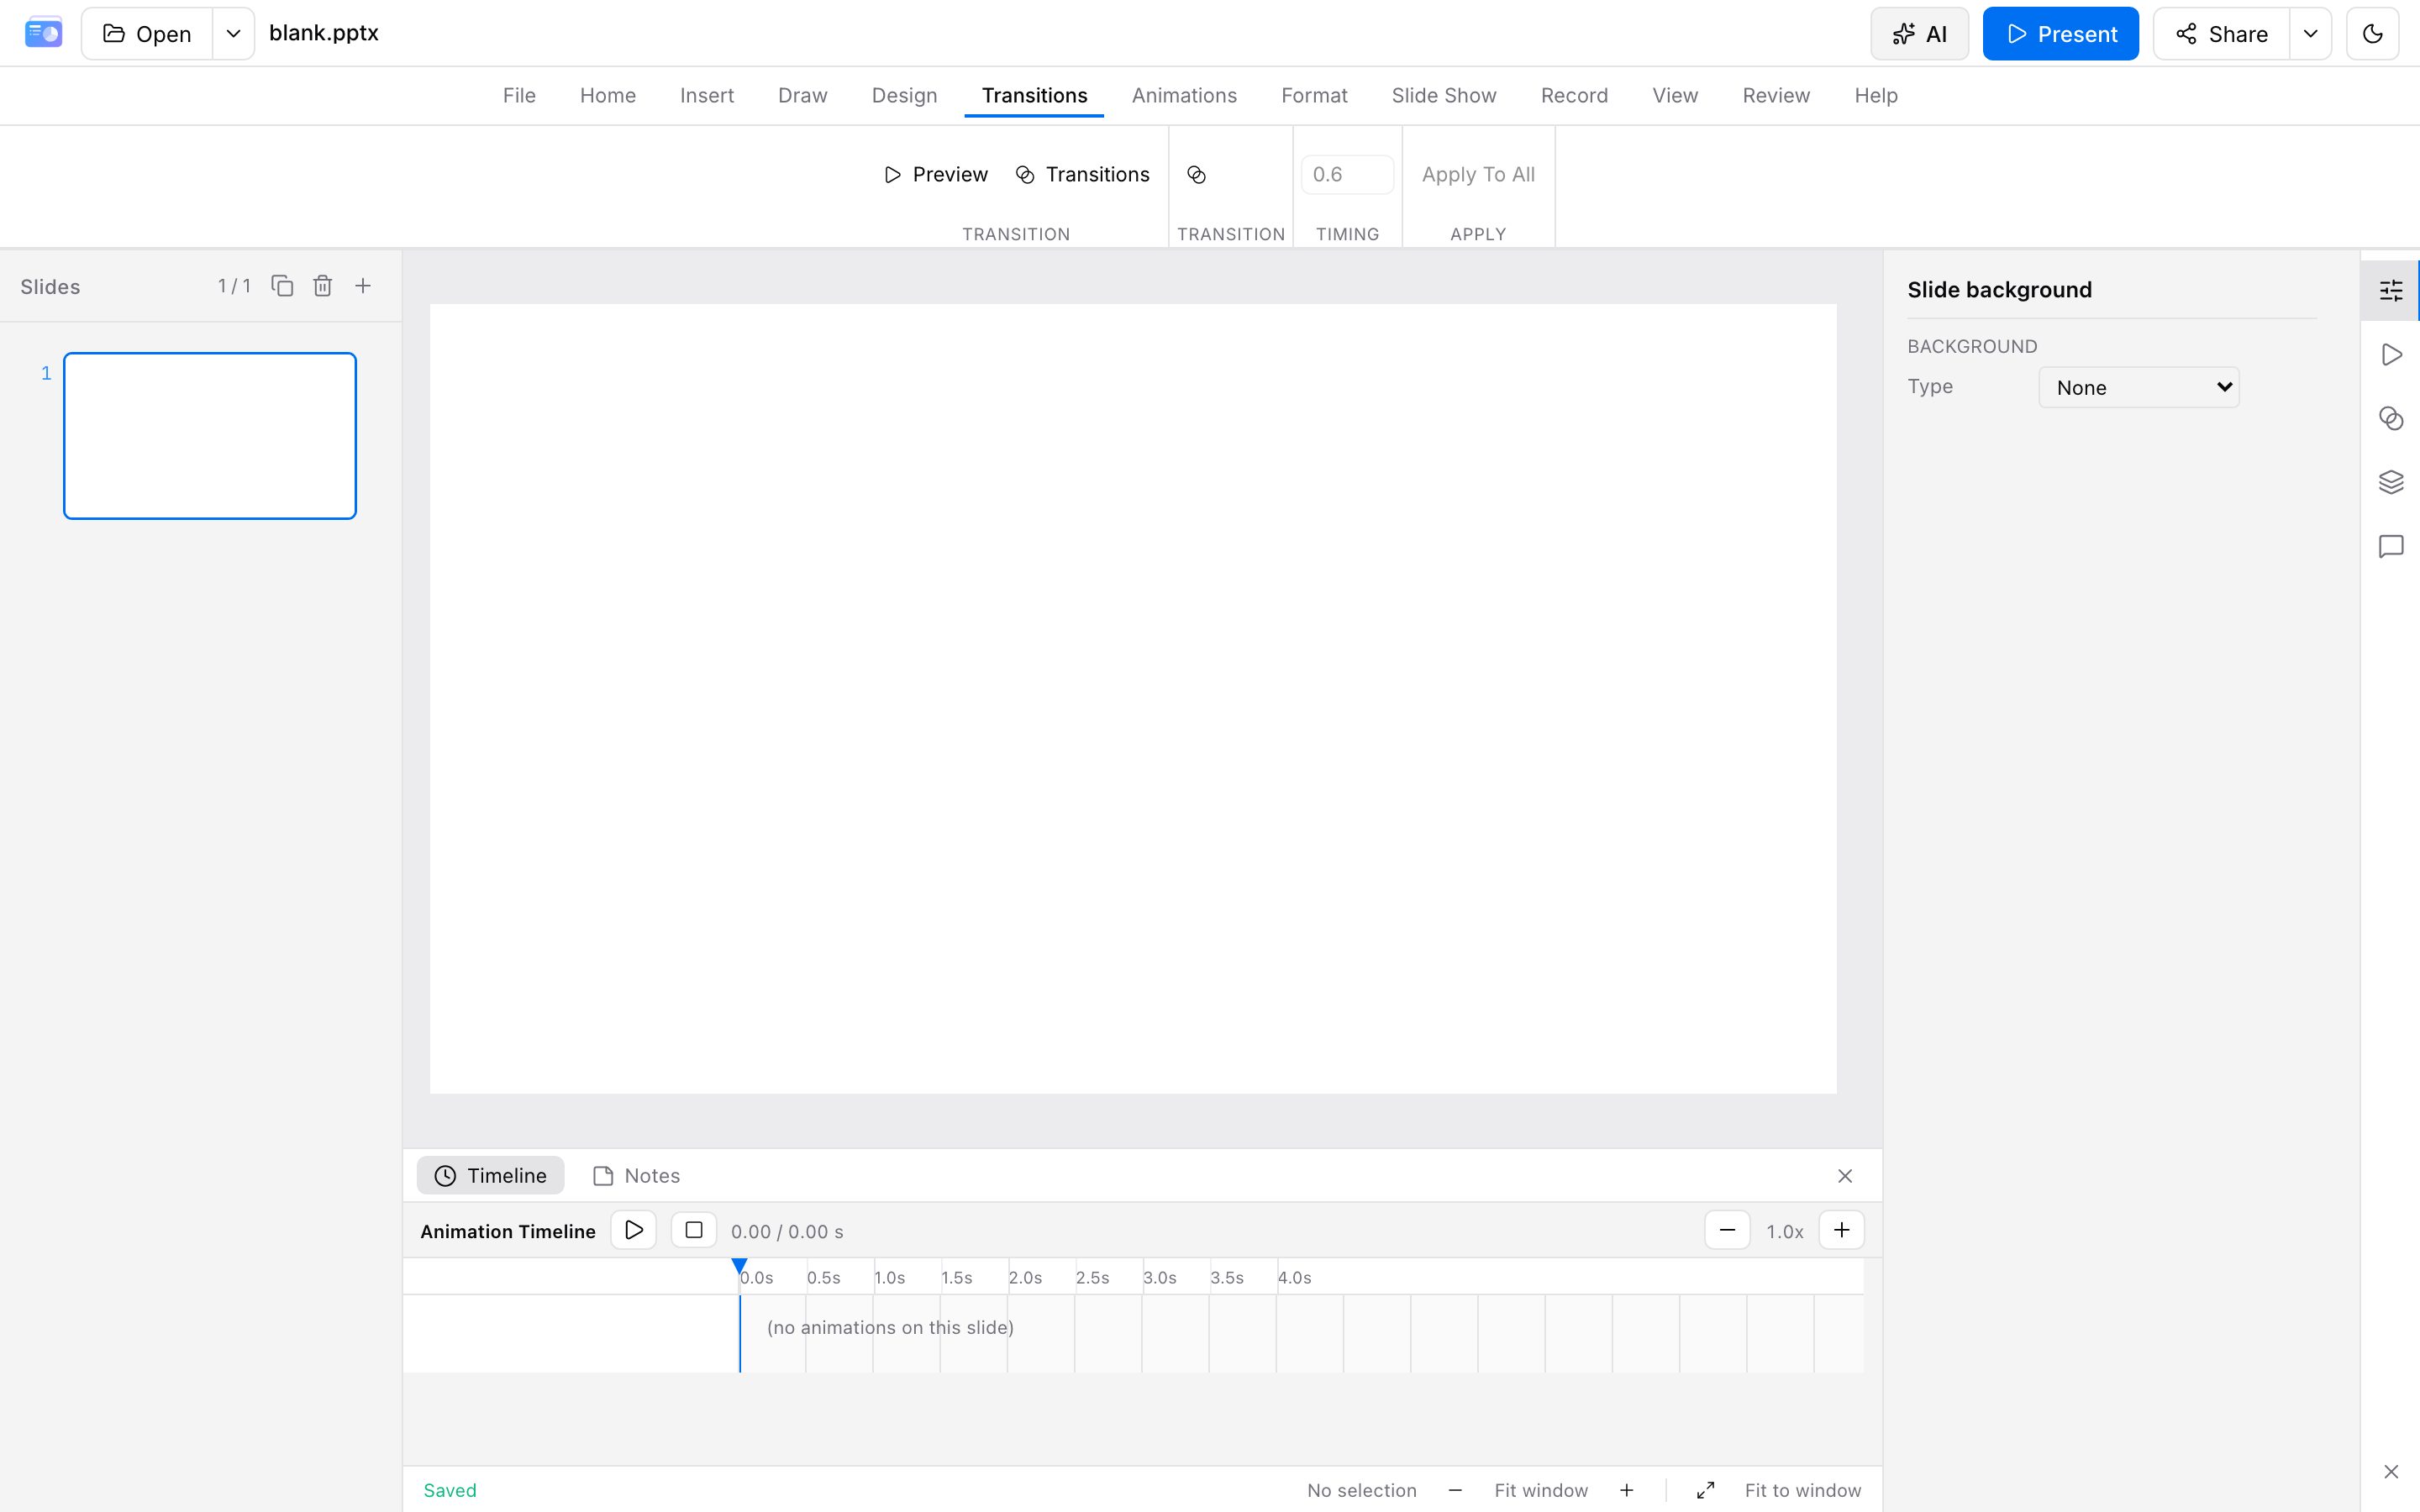Screen dimensions: 2420x1512
Task: Open a file with the Open button
Action: click(147, 34)
